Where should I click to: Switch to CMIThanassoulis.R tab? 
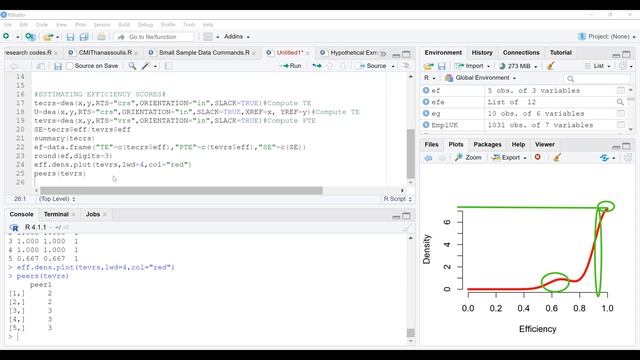105,53
